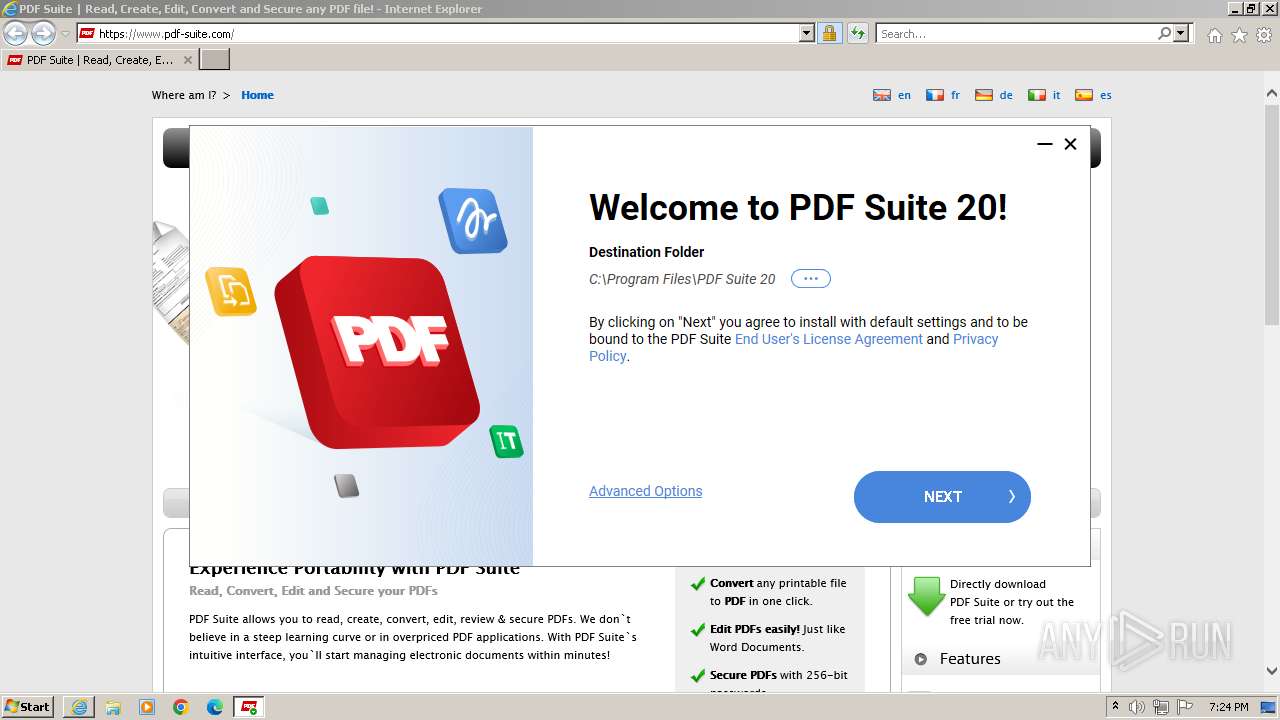Click the 'Welcome to PDF Suite 20!' heading
This screenshot has width=1280, height=720.
coord(798,208)
